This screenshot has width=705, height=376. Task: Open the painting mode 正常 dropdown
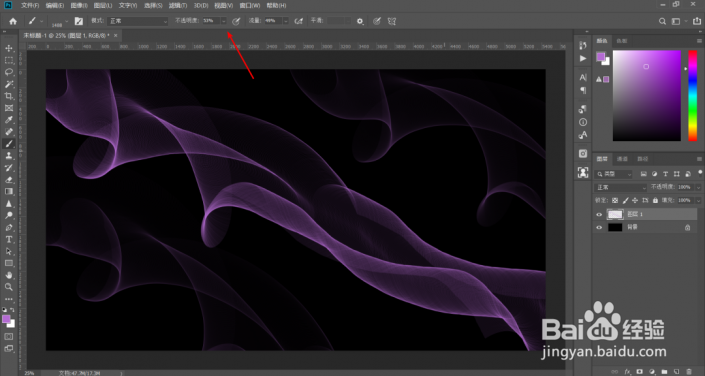coord(138,21)
